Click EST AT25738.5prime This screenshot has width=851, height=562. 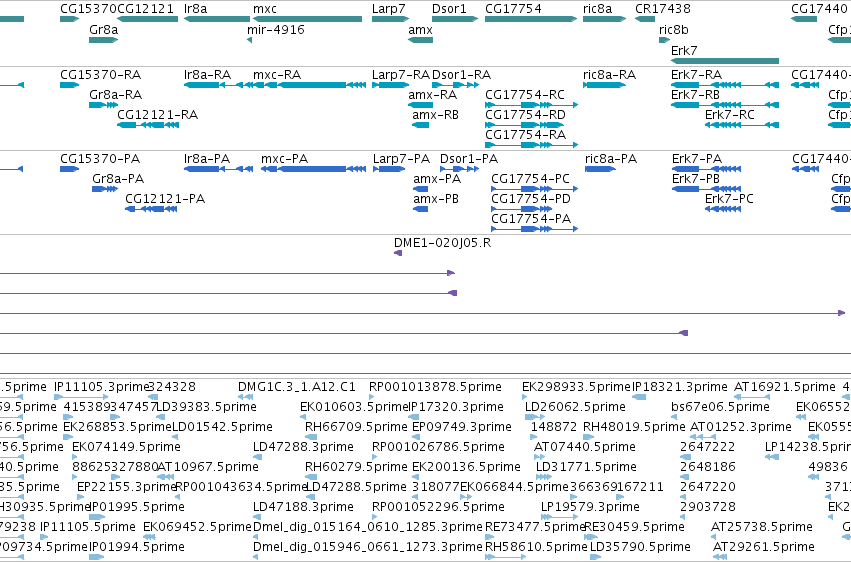(x=762, y=527)
